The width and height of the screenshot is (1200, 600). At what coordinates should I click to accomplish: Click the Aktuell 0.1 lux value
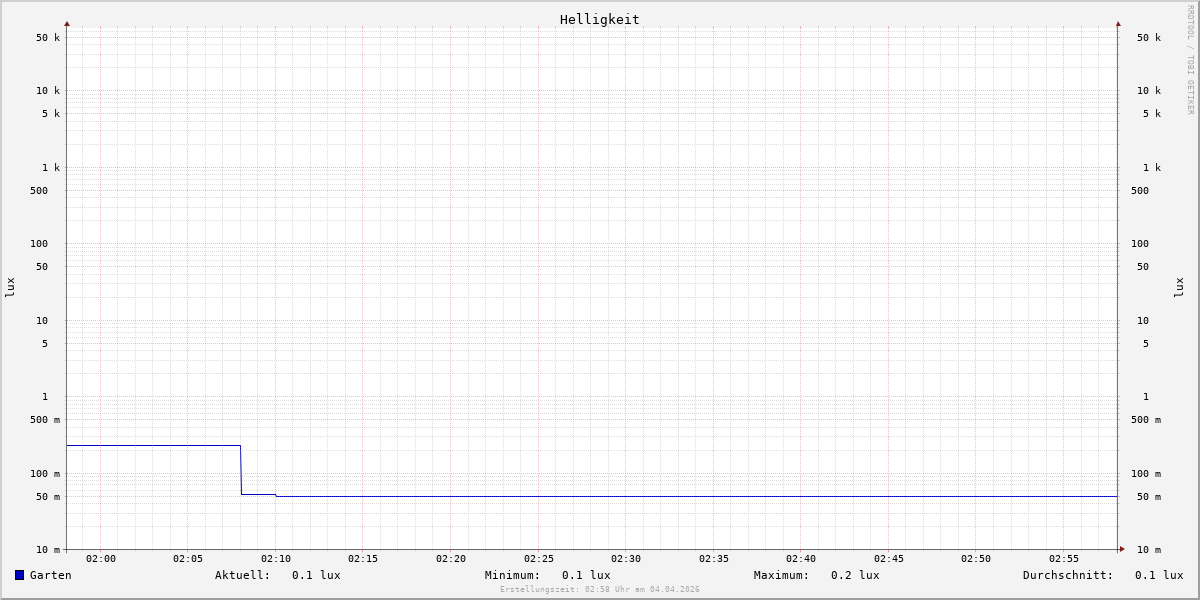pos(315,575)
